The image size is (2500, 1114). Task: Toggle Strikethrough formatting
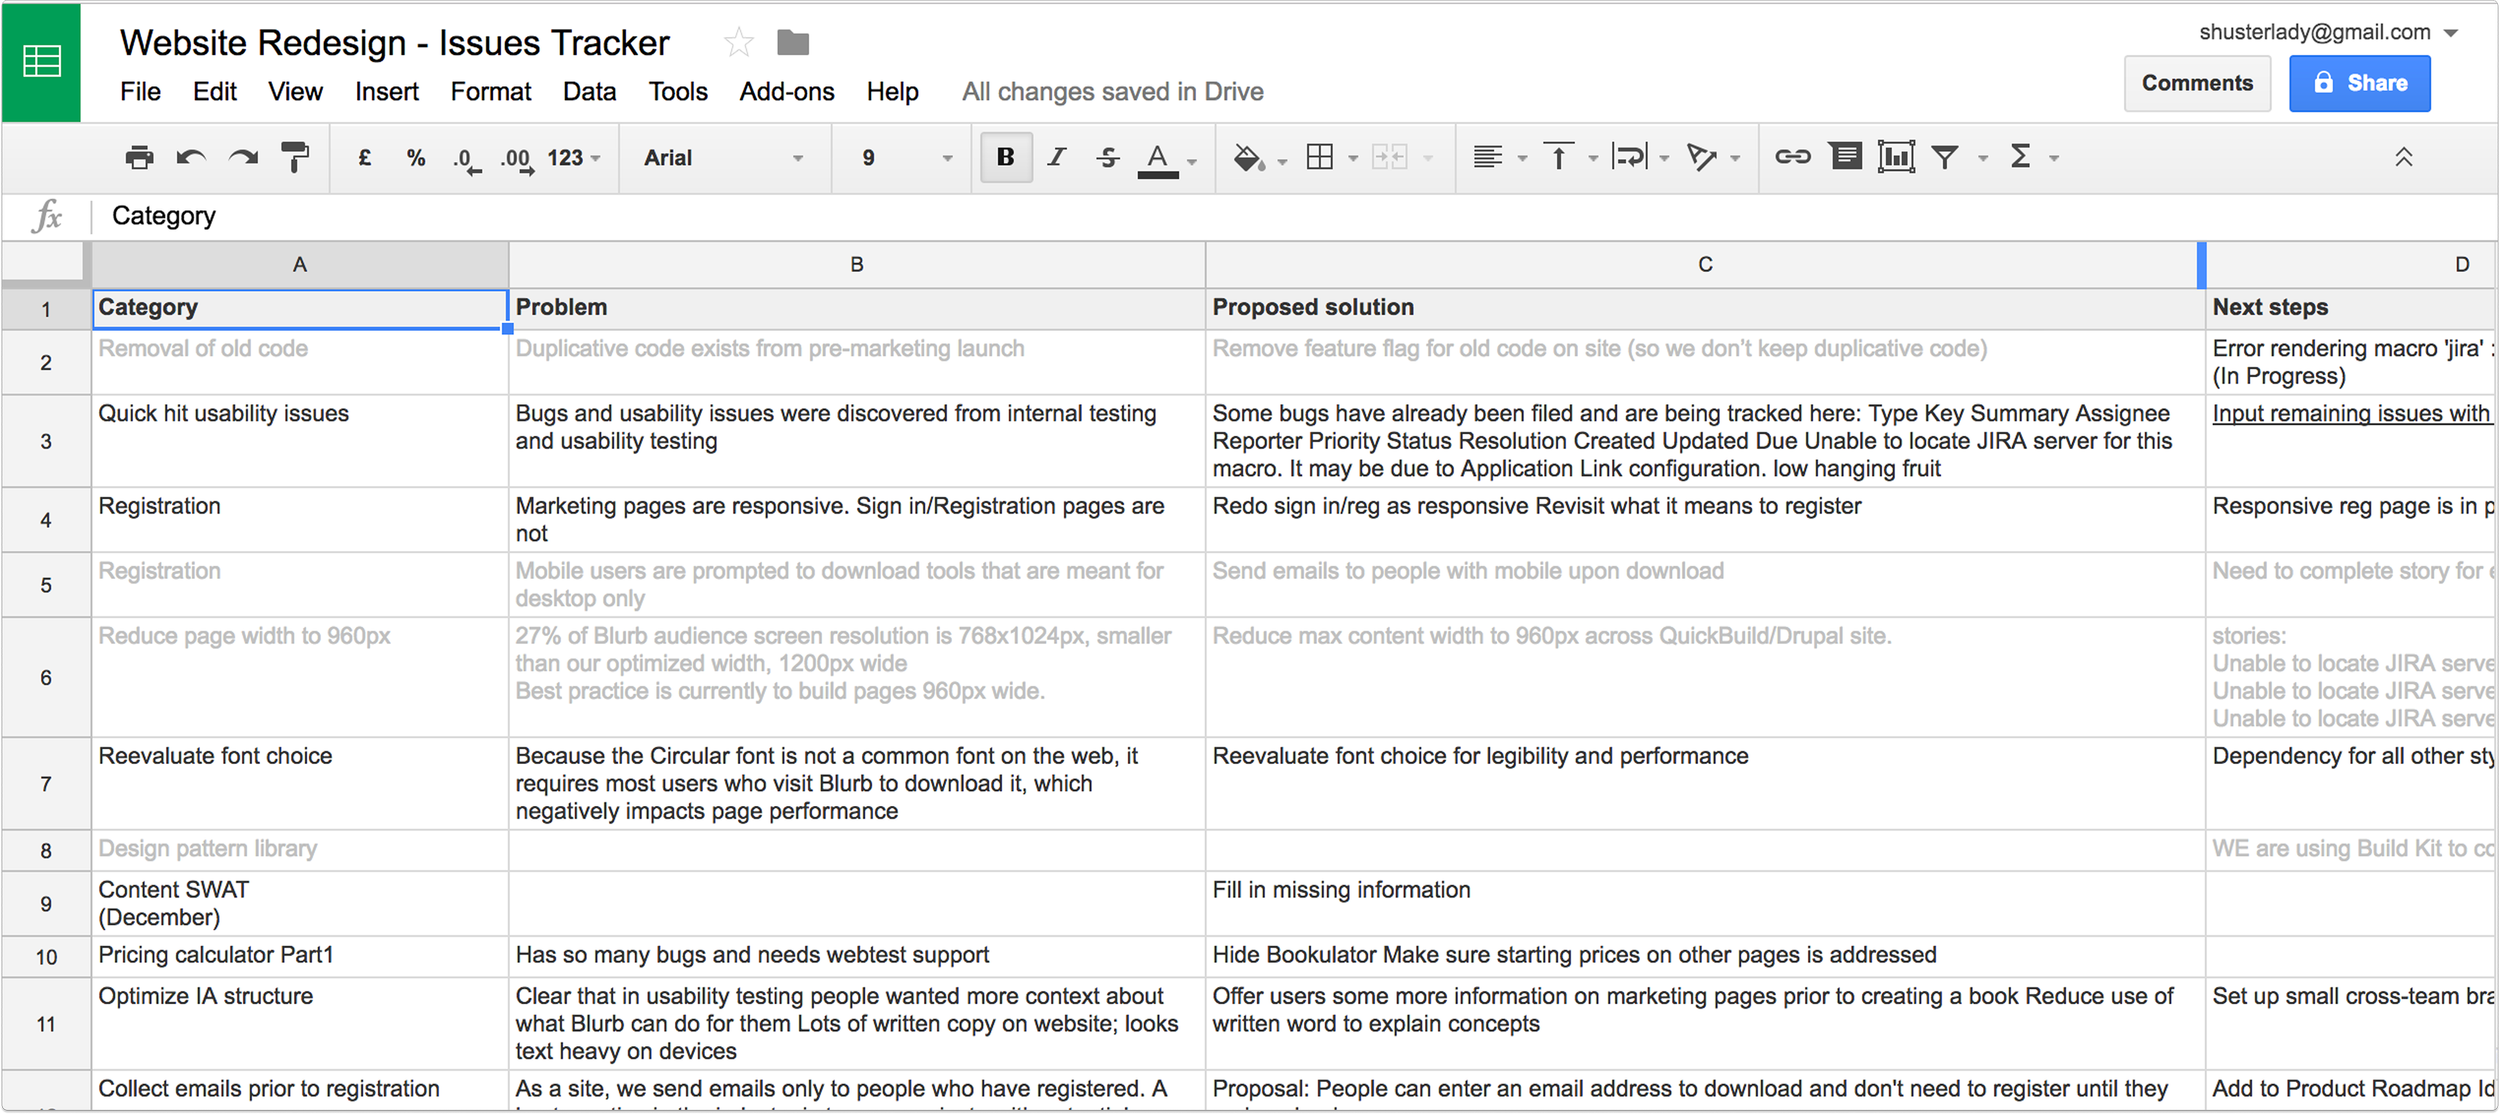[1108, 158]
